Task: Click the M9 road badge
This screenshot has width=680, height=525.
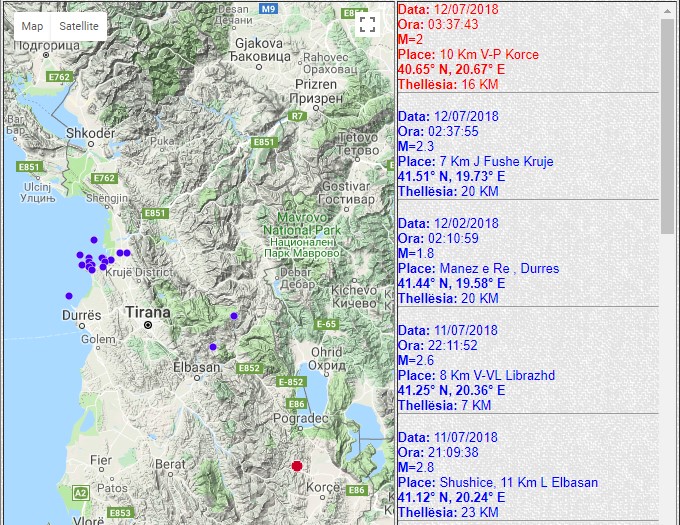Action: pyautogui.click(x=268, y=9)
